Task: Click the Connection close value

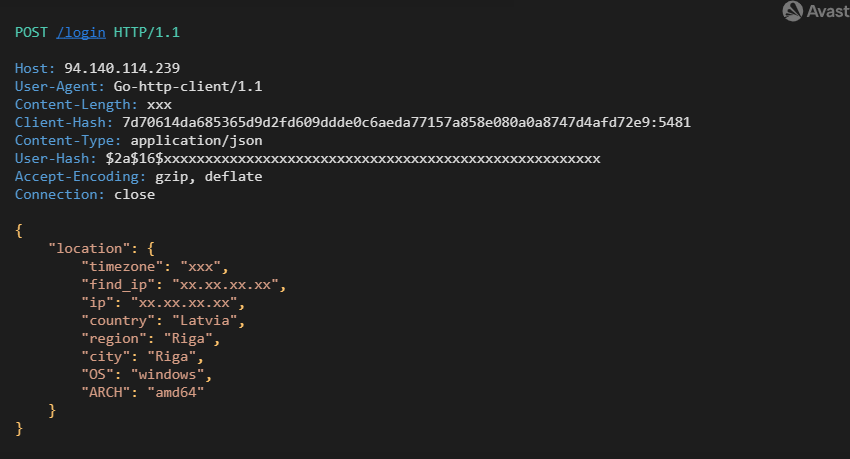Action: pyautogui.click(x=134, y=195)
